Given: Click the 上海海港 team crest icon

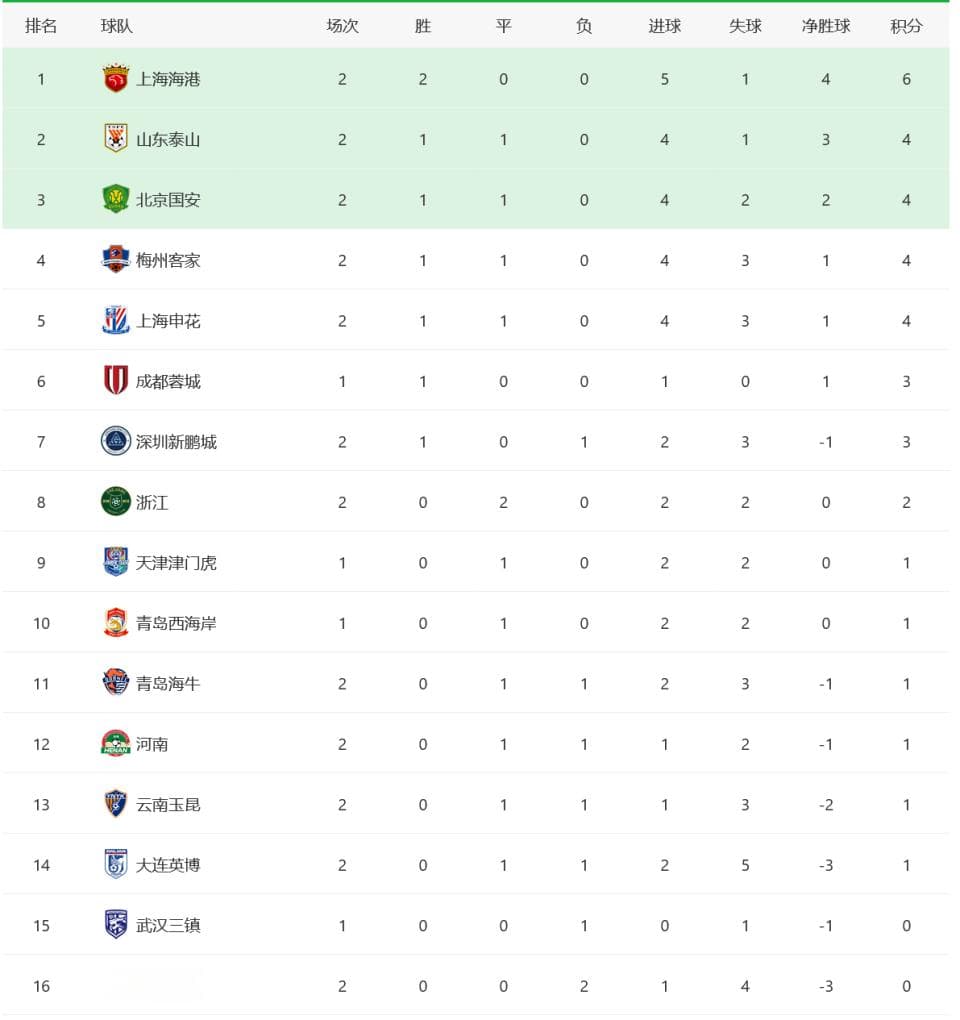Looking at the screenshot, I should click(x=116, y=79).
